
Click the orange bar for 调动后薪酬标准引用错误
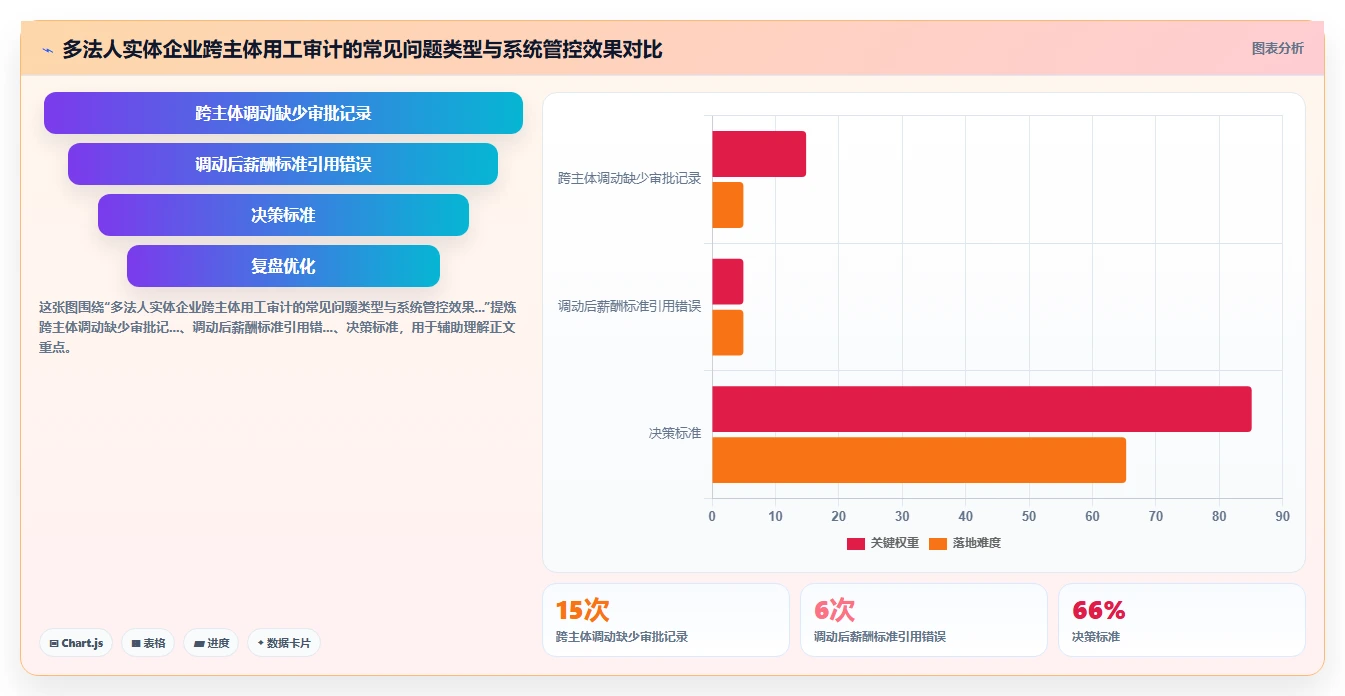click(x=727, y=332)
